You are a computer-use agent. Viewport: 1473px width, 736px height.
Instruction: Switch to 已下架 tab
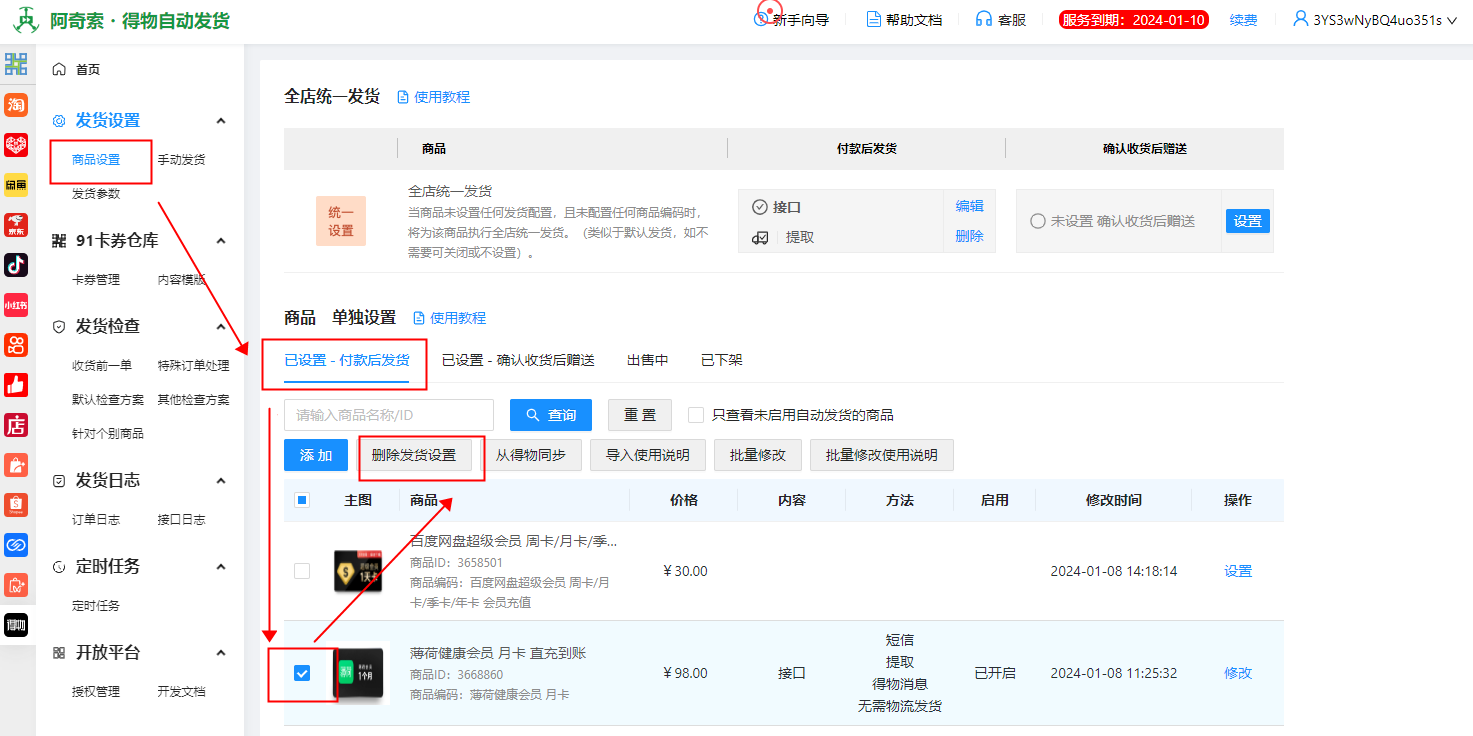click(722, 360)
